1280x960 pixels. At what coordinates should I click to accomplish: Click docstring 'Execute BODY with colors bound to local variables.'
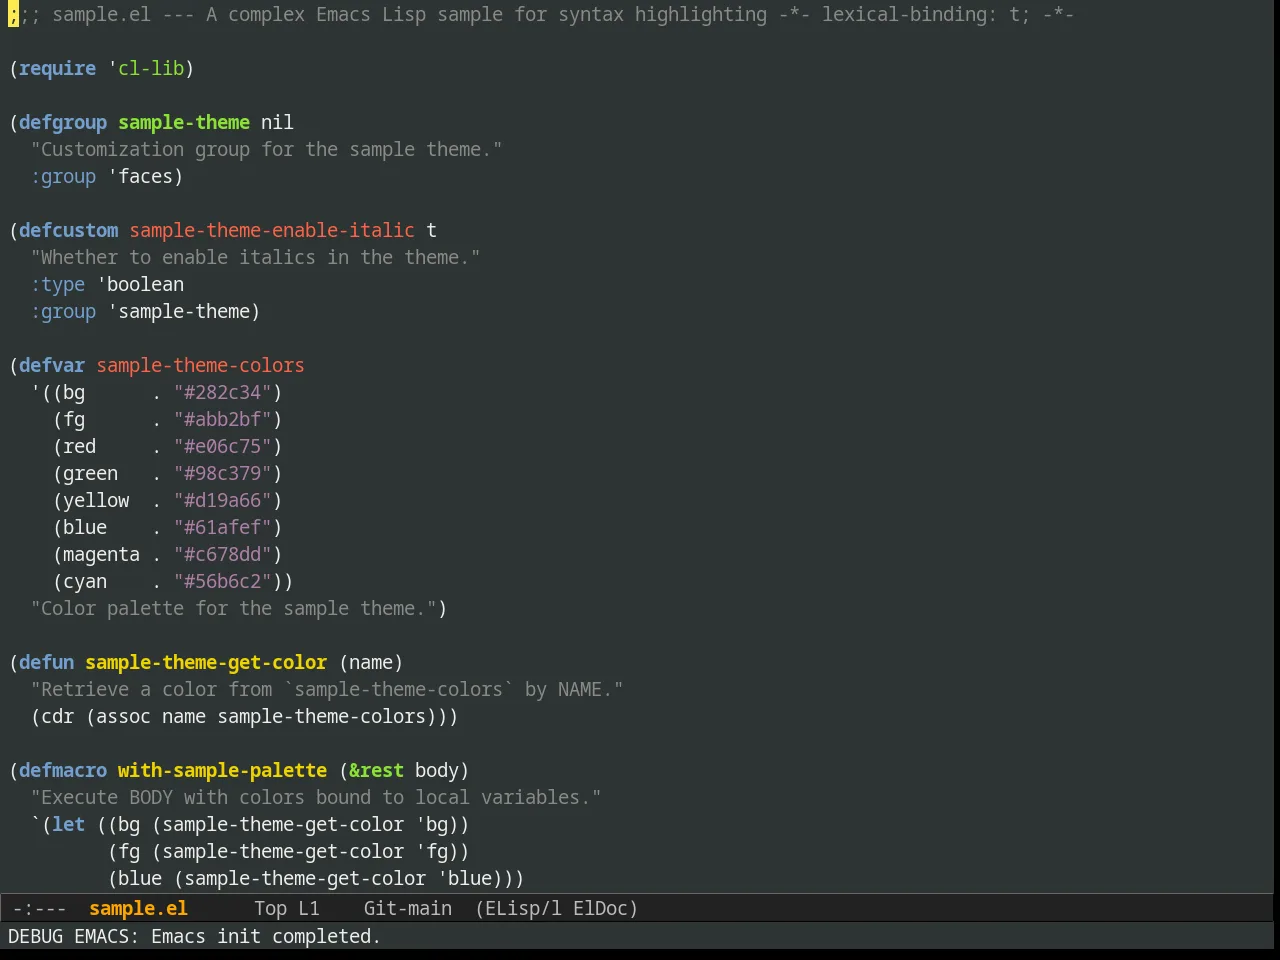coord(316,797)
